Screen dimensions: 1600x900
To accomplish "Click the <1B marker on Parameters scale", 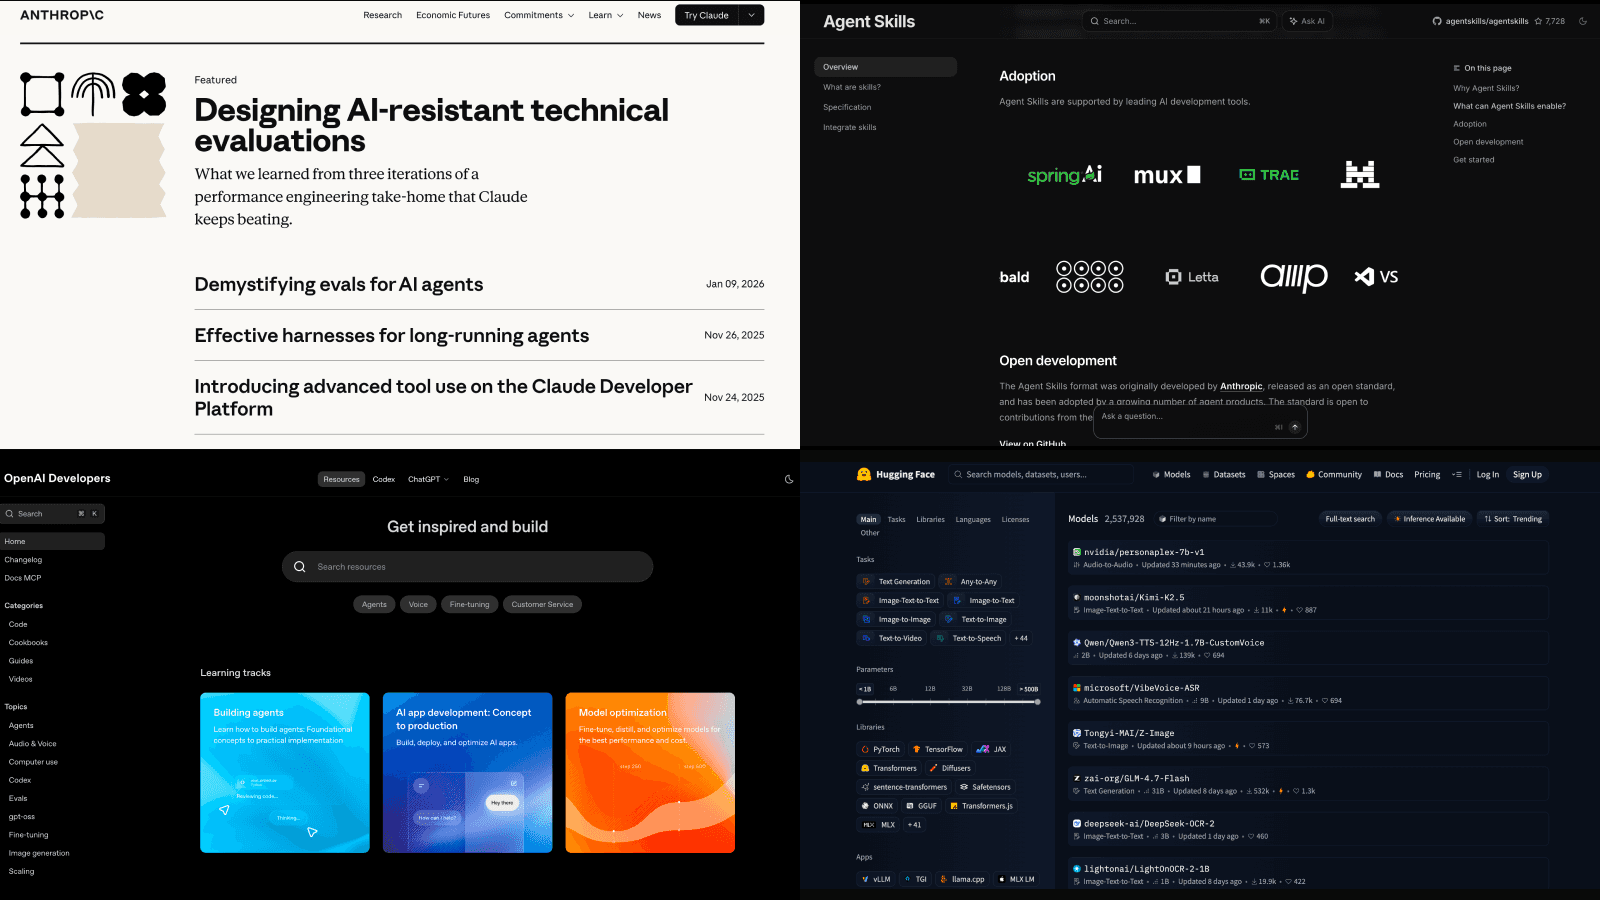I will click(x=865, y=689).
